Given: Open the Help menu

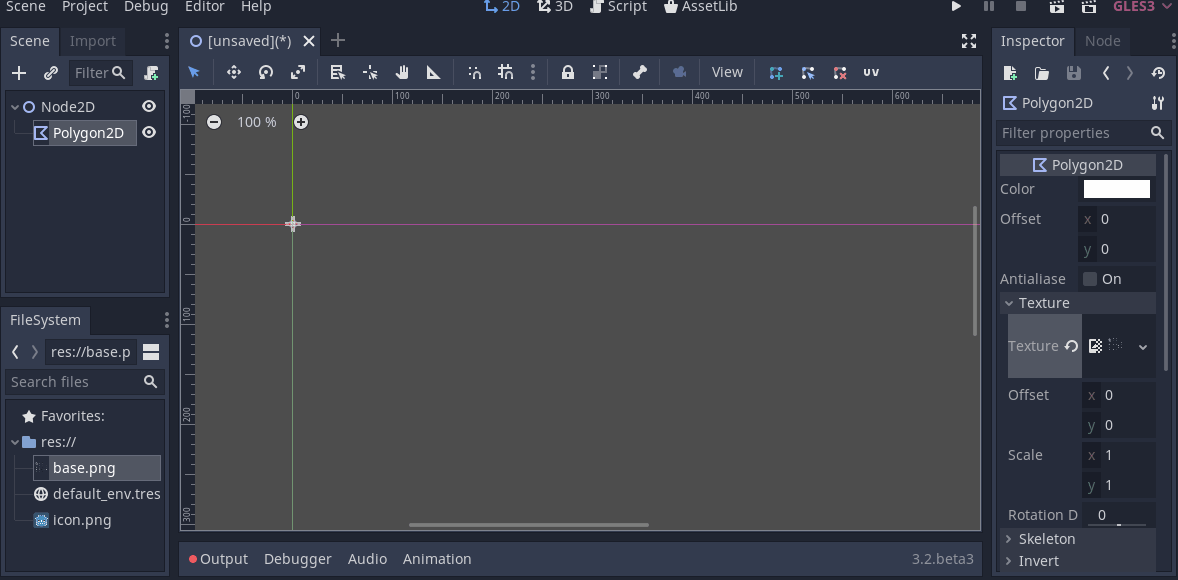Looking at the screenshot, I should click(x=256, y=7).
